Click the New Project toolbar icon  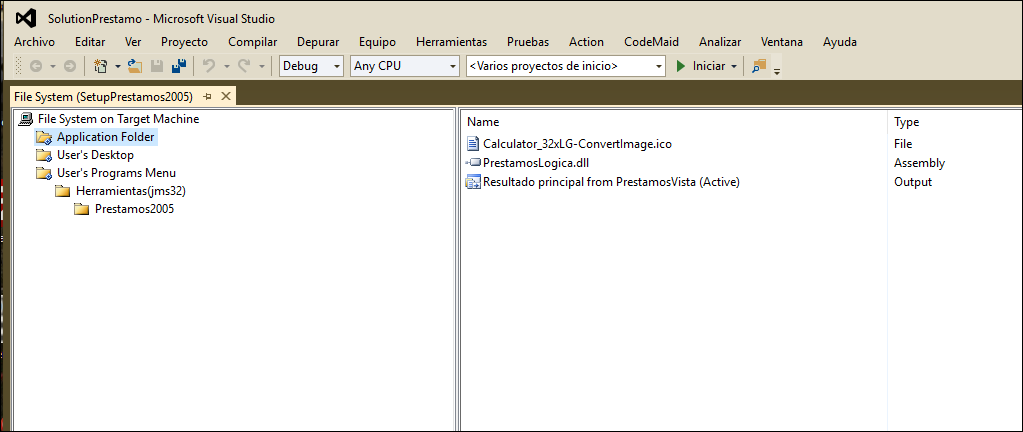pos(100,66)
